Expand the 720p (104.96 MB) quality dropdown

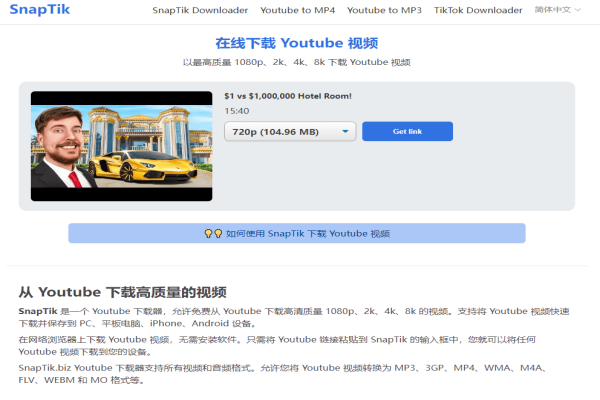290,131
